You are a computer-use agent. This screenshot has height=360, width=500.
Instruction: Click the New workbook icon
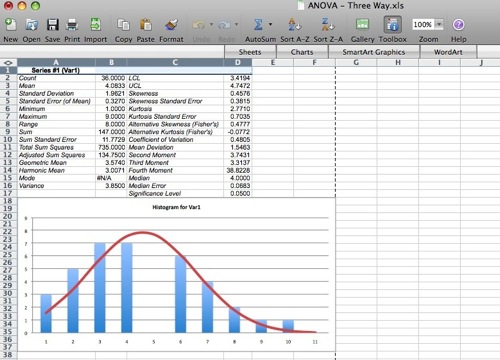click(x=10, y=25)
